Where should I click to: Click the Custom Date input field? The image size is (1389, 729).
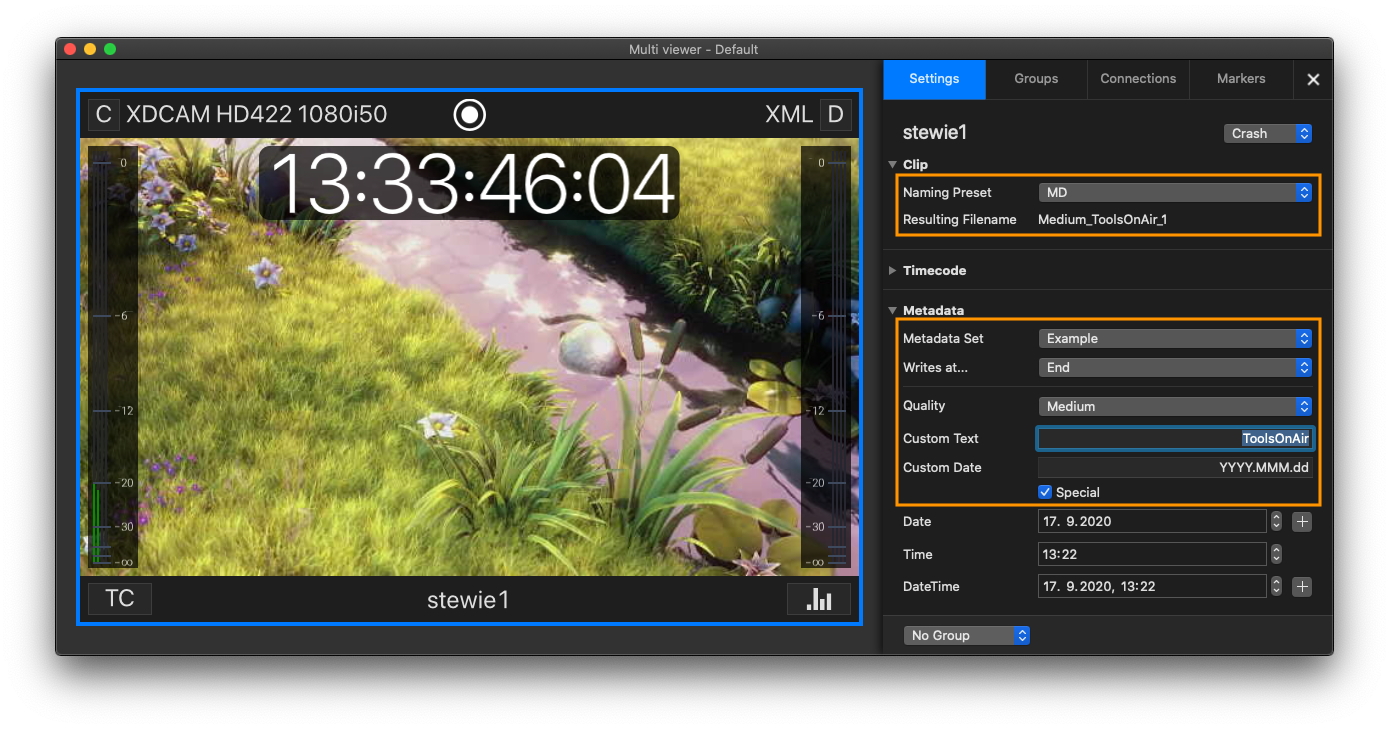[x=1175, y=467]
